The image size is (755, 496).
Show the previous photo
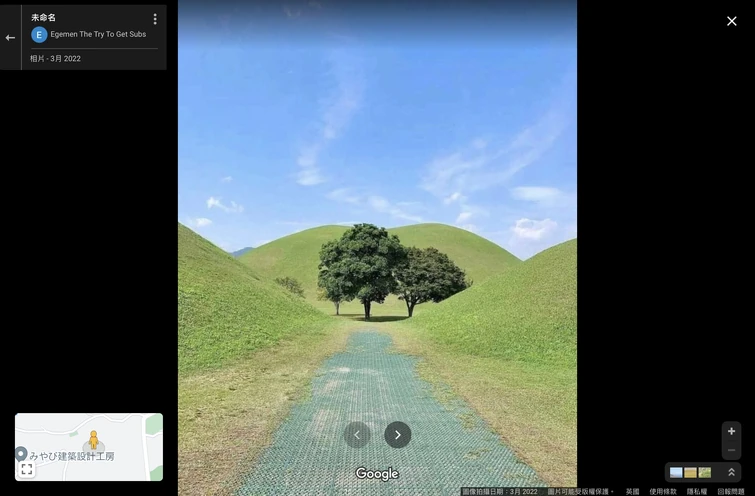click(x=357, y=435)
